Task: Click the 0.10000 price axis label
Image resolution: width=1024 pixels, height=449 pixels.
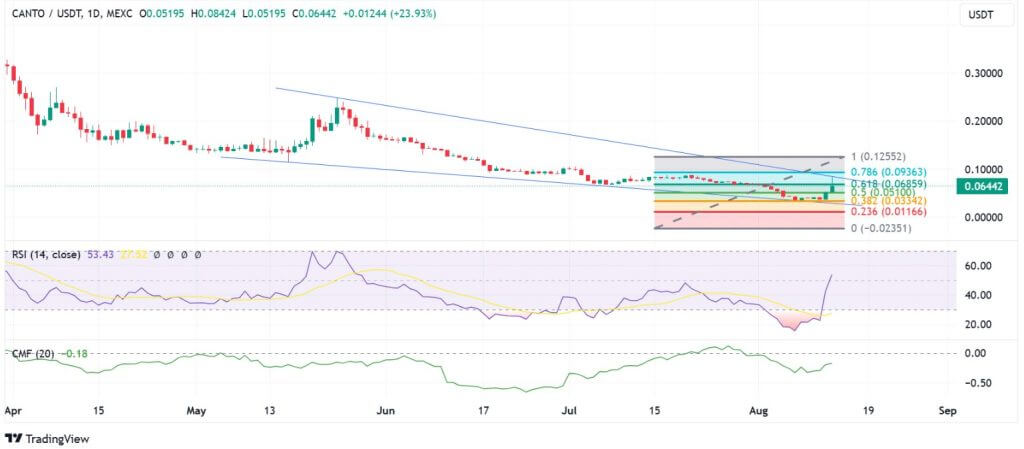Action: point(984,169)
